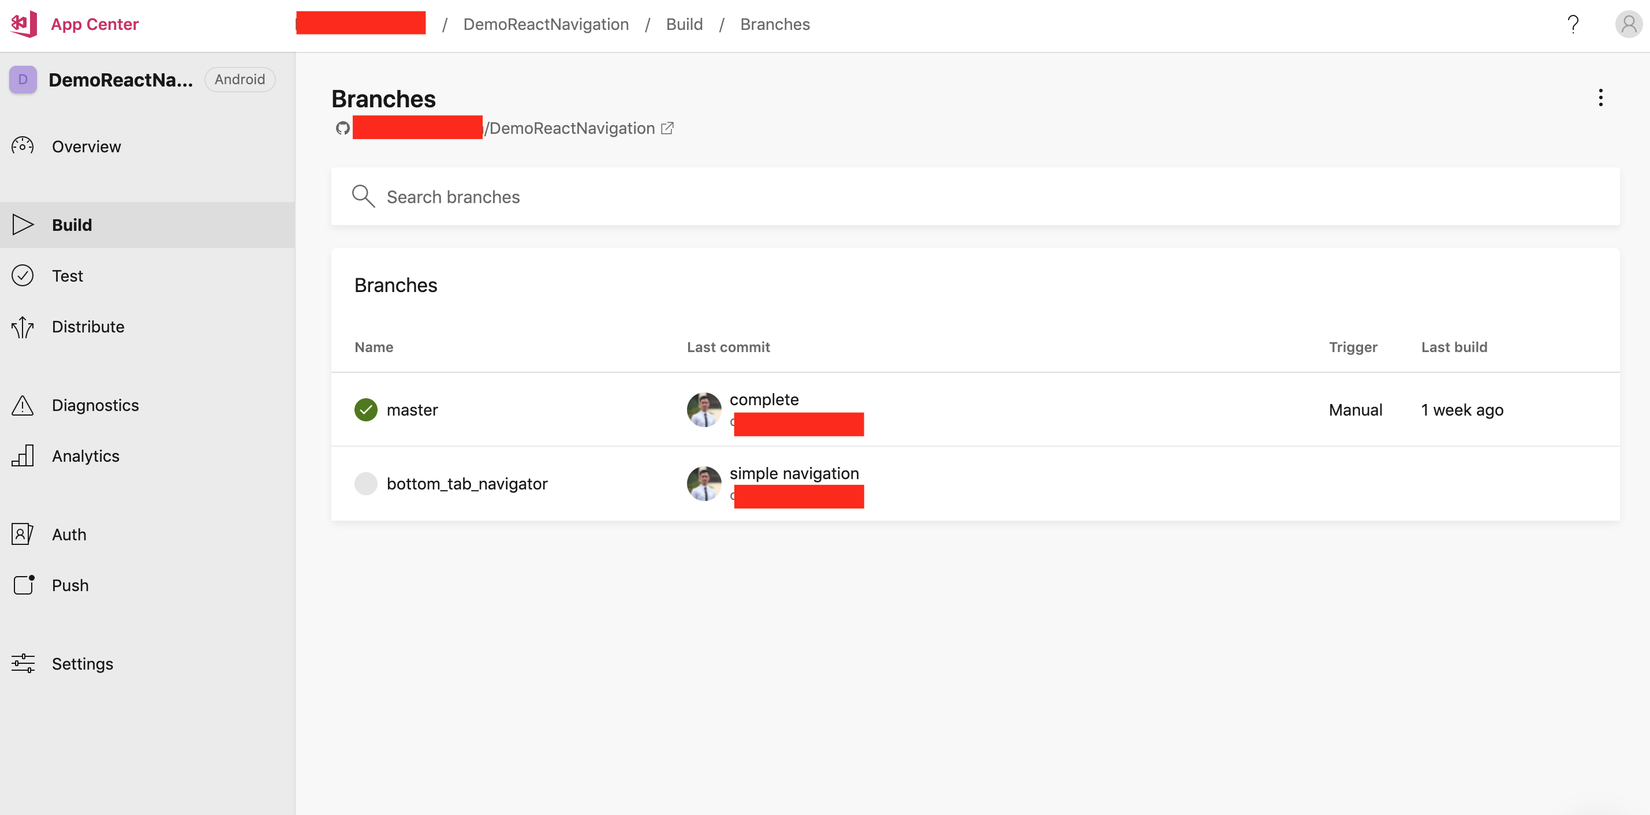Open Analytics in the sidebar
1650x815 pixels.
pos(147,456)
